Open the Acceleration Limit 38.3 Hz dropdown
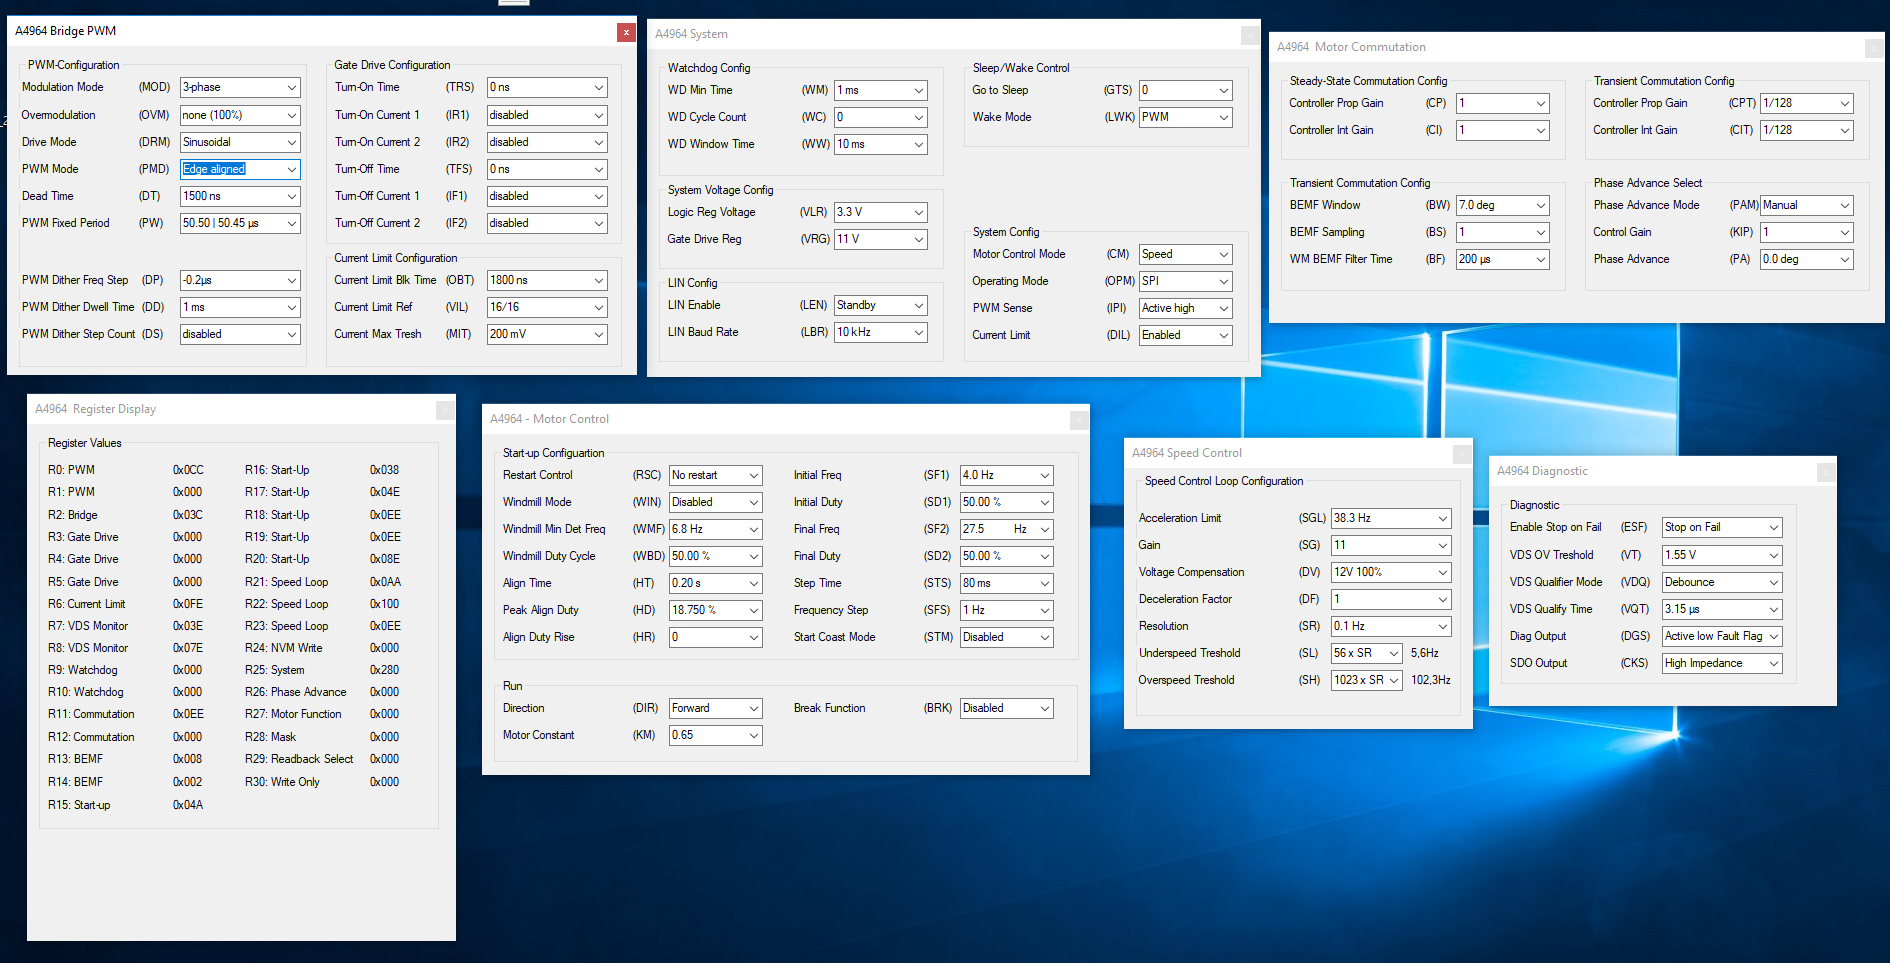Image resolution: width=1890 pixels, height=963 pixels. point(1391,518)
